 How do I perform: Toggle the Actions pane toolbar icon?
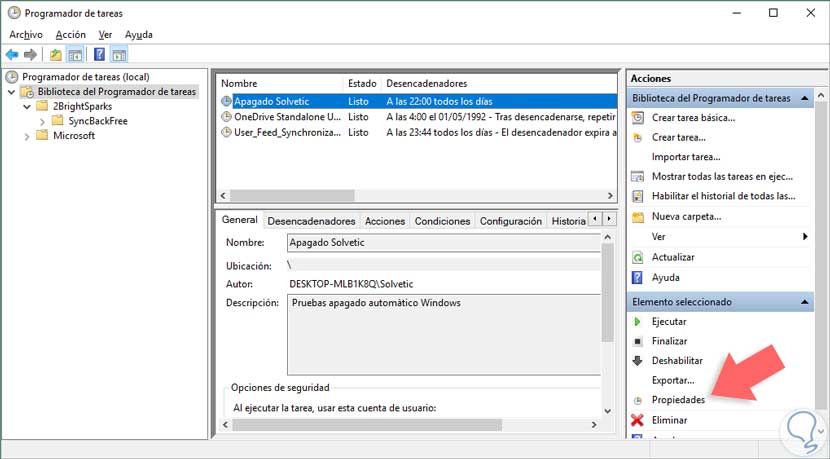tap(120, 55)
